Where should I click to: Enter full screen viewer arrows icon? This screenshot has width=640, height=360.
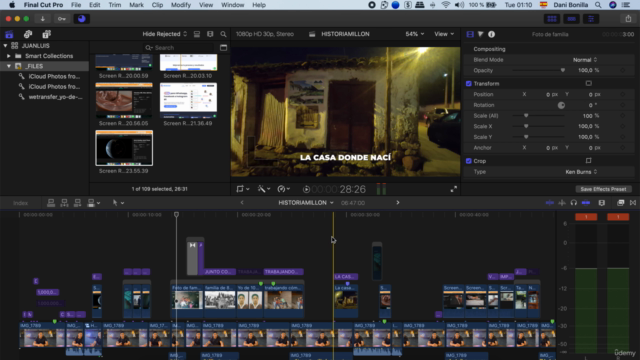pyautogui.click(x=453, y=189)
